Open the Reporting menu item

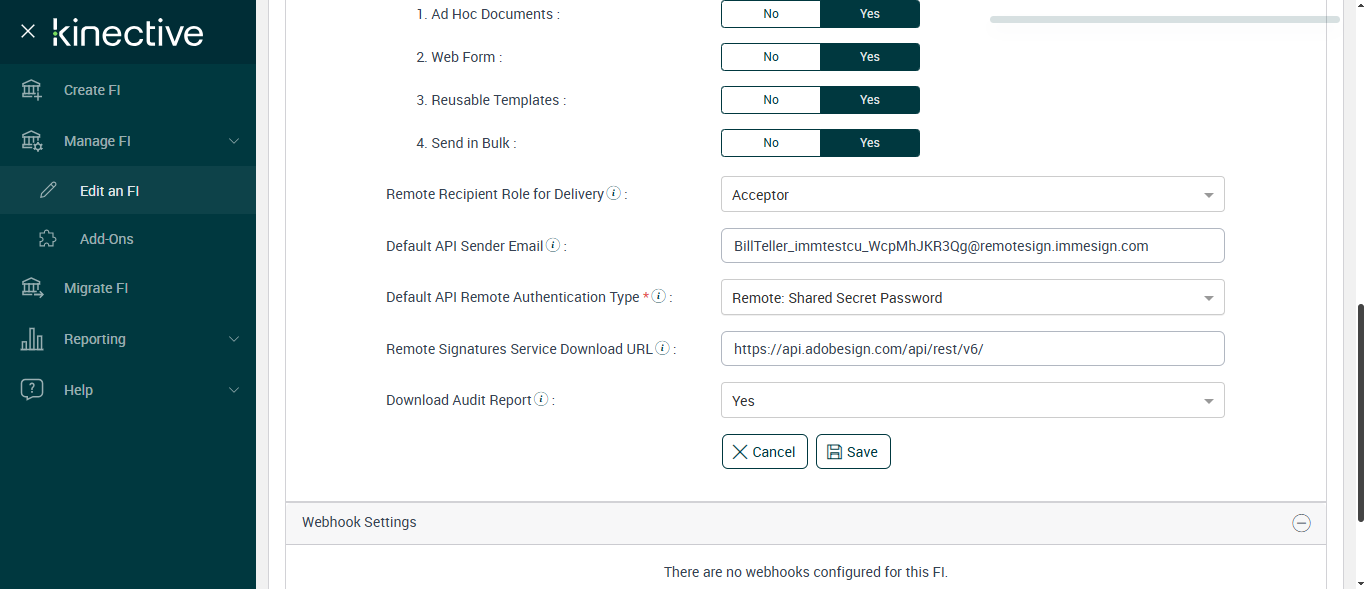[x=128, y=339]
